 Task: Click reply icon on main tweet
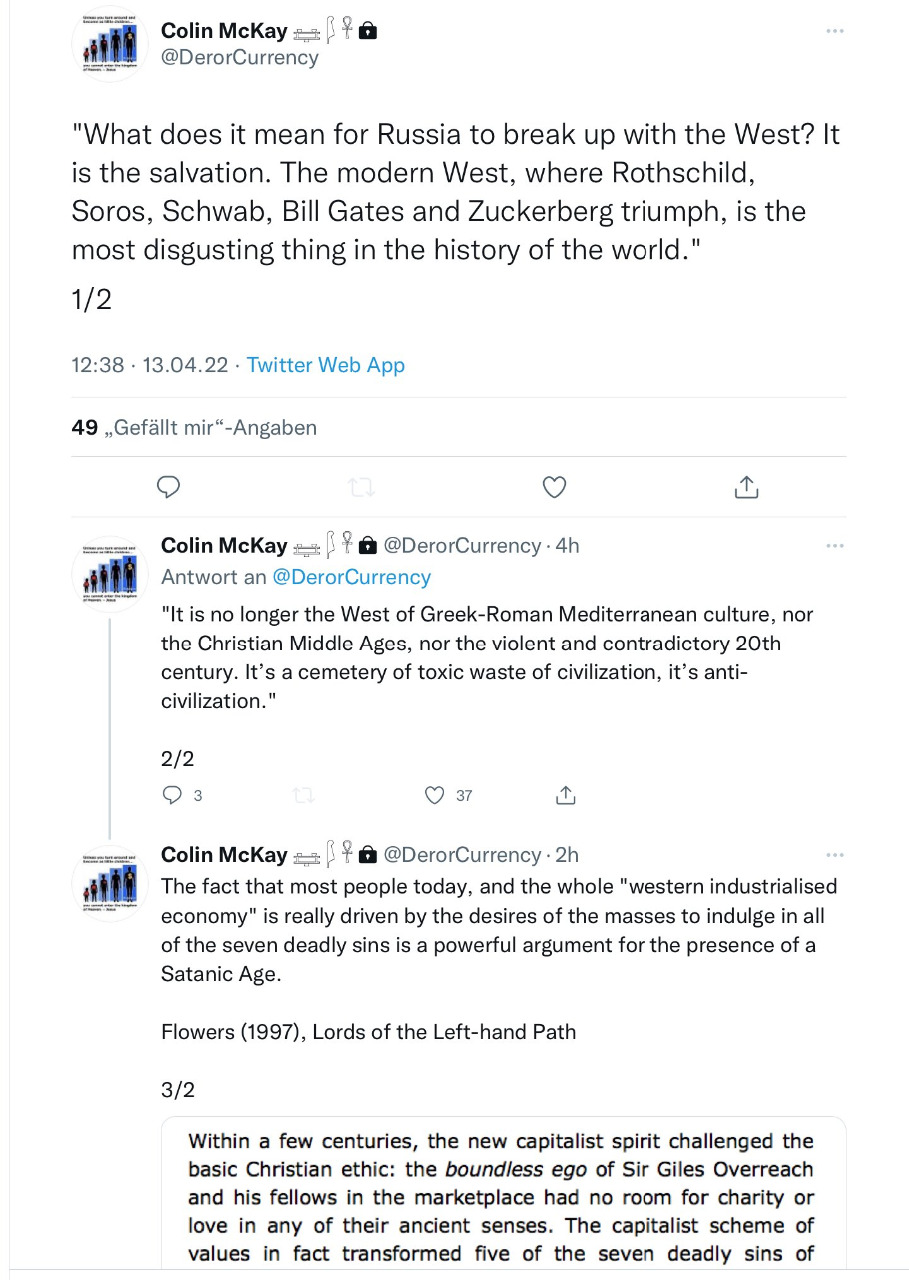pyautogui.click(x=169, y=487)
